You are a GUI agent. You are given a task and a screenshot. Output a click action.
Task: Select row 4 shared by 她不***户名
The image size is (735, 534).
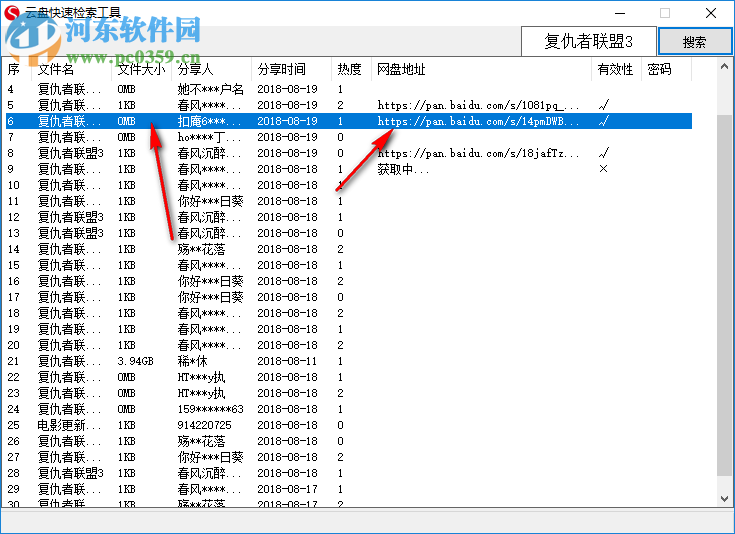[349, 89]
